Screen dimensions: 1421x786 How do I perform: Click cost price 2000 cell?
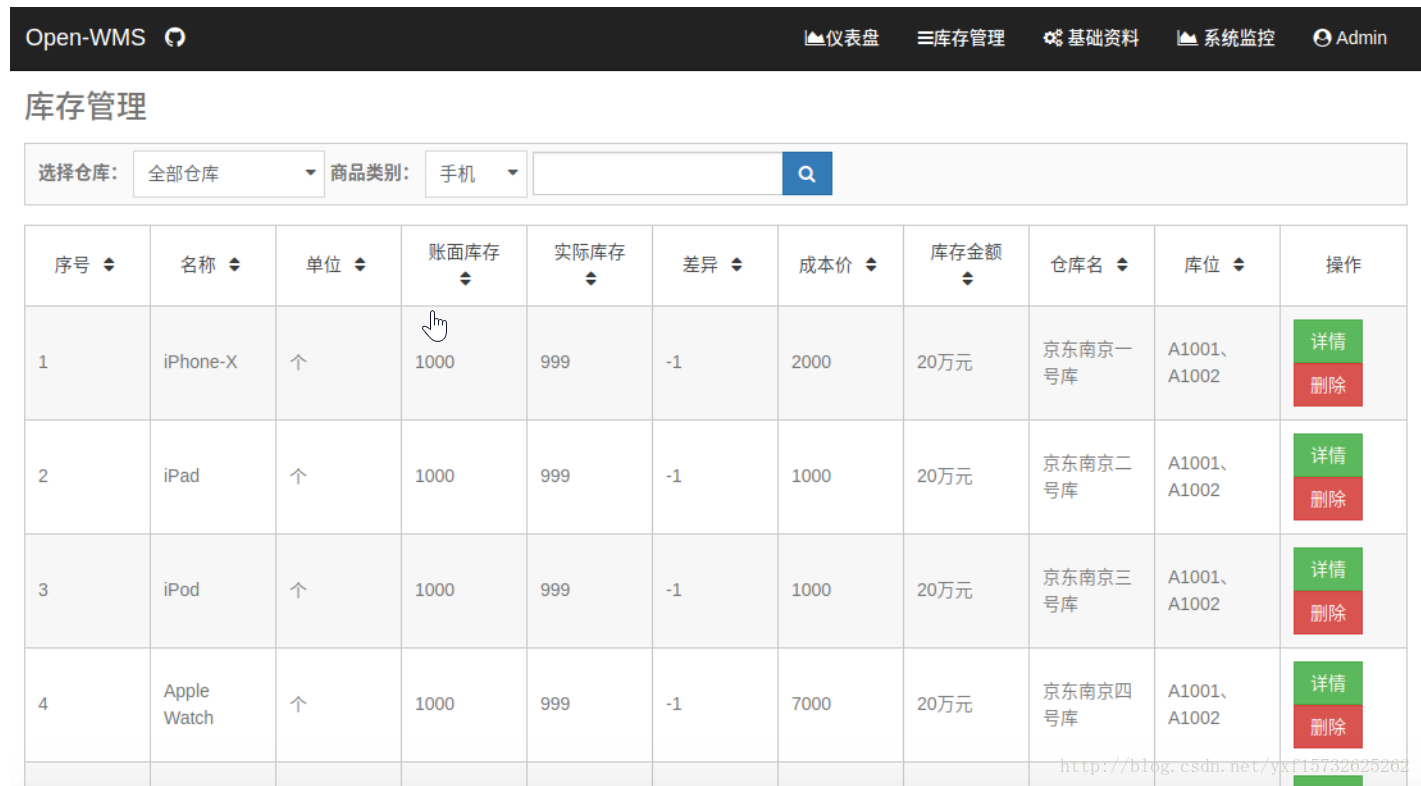tap(841, 363)
